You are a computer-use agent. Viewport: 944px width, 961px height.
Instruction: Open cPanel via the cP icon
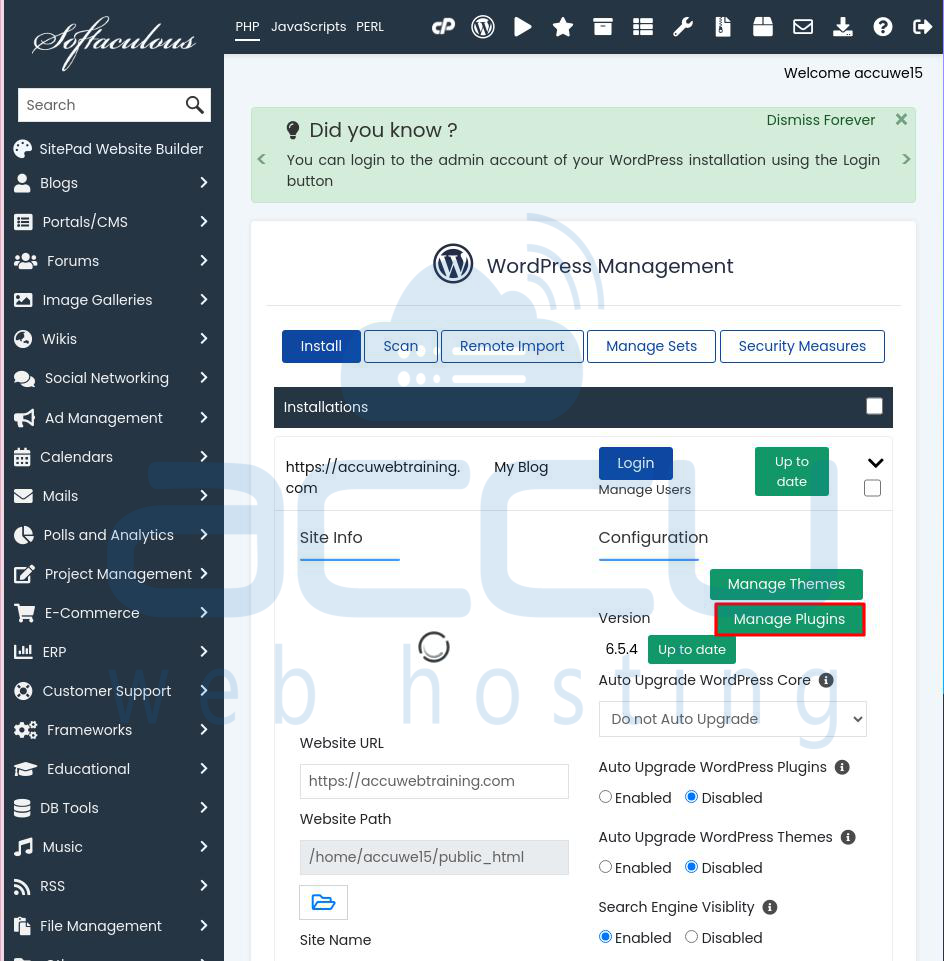(x=443, y=27)
